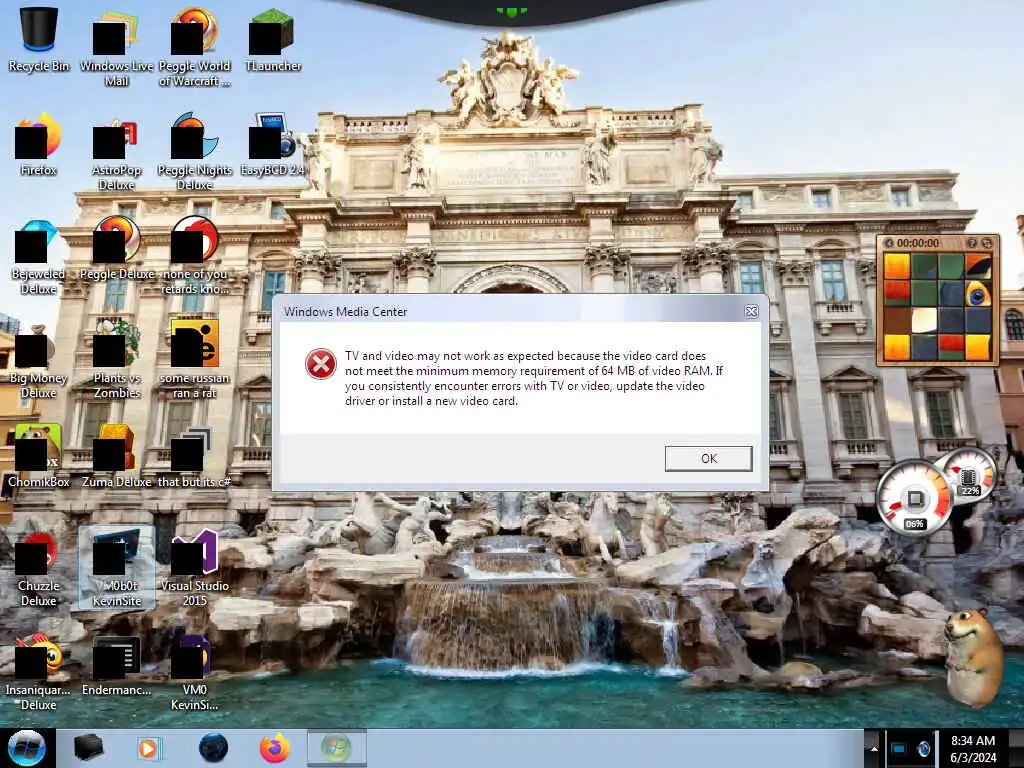Click the RAM meter gadget showing 22%

tap(969, 475)
